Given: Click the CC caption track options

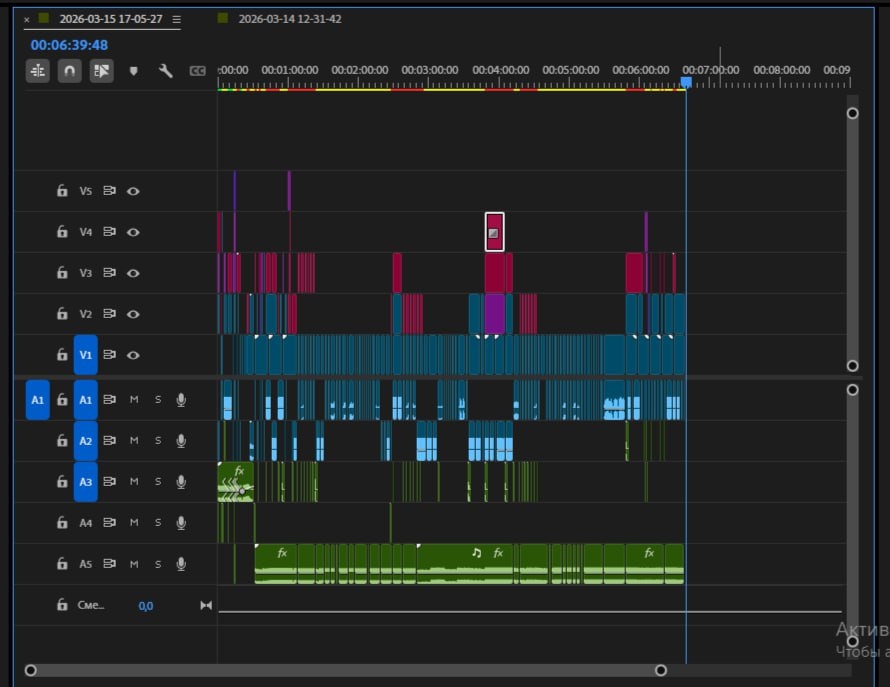Looking at the screenshot, I should (198, 71).
